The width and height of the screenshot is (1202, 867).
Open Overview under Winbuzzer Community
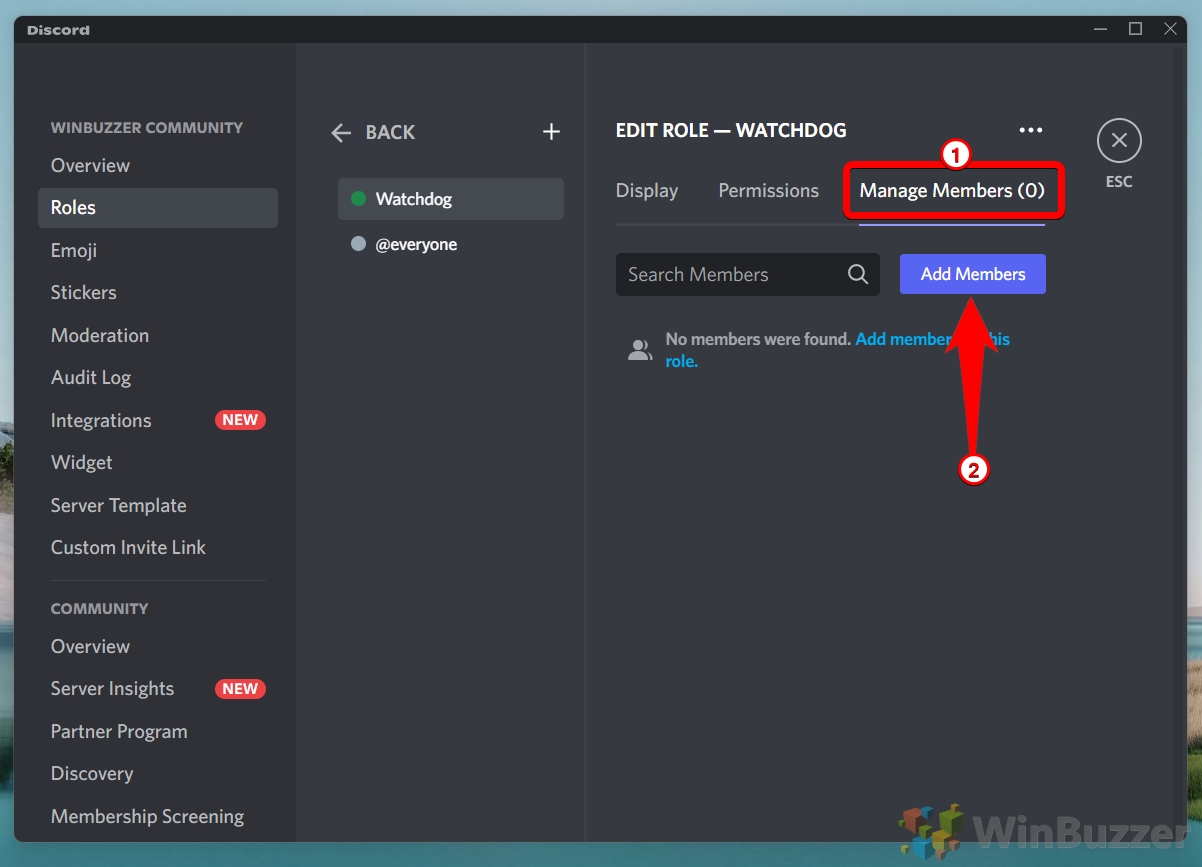click(x=158, y=165)
